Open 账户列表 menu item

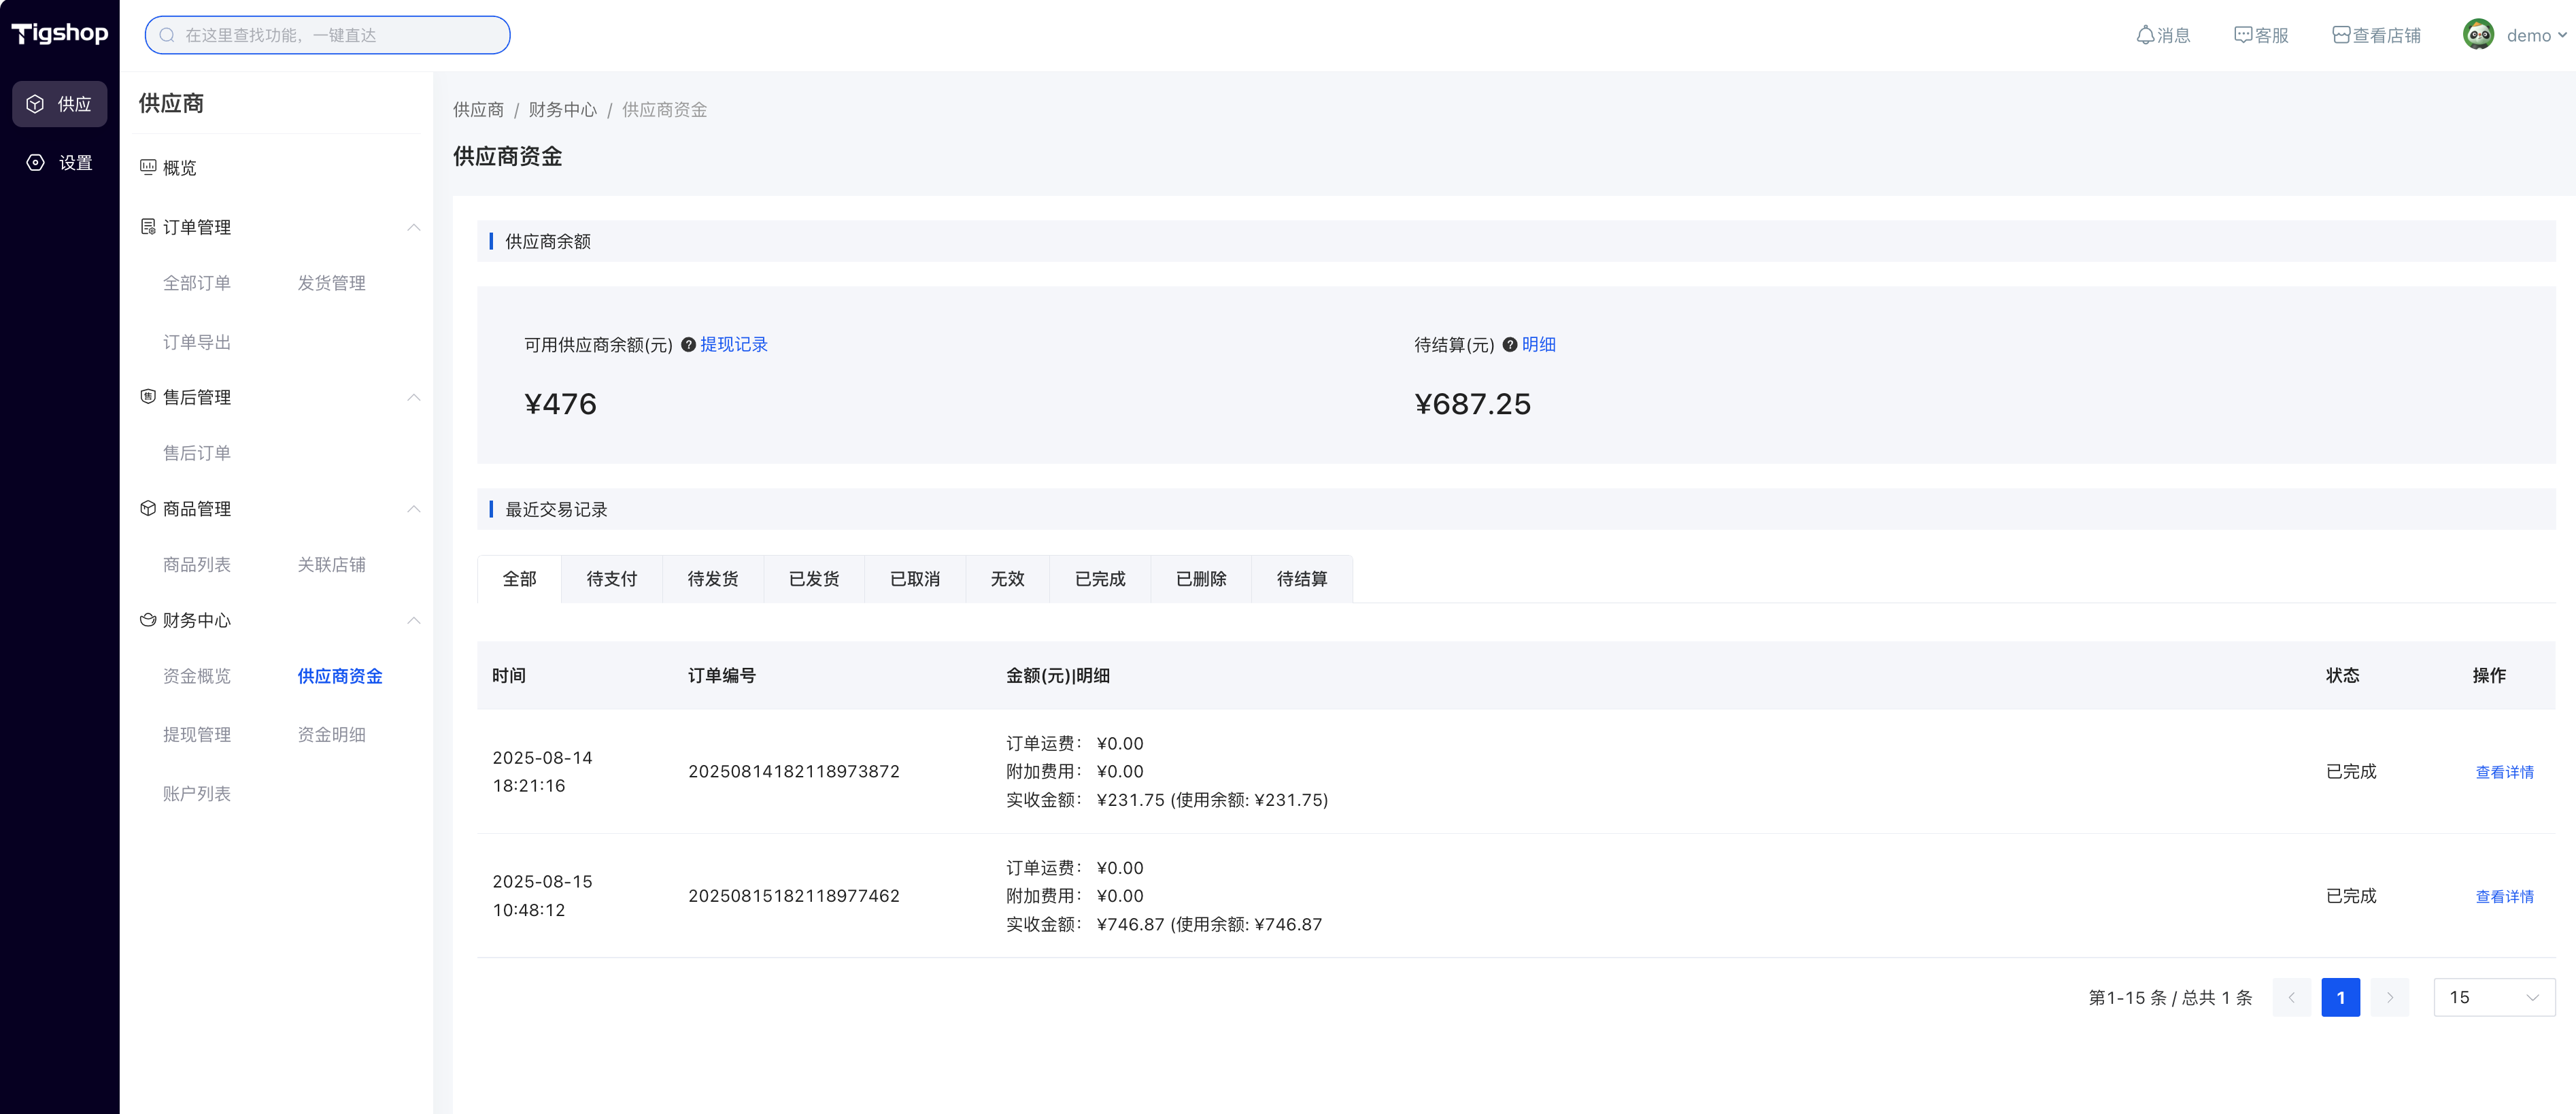pos(197,794)
